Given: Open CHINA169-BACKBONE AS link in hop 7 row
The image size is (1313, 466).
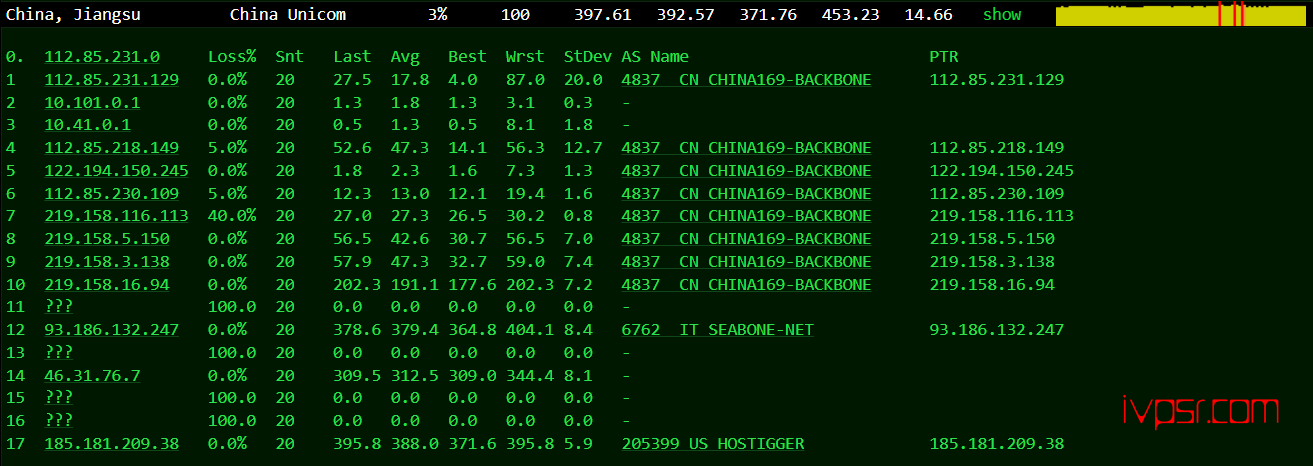Looking at the screenshot, I should pos(746,216).
